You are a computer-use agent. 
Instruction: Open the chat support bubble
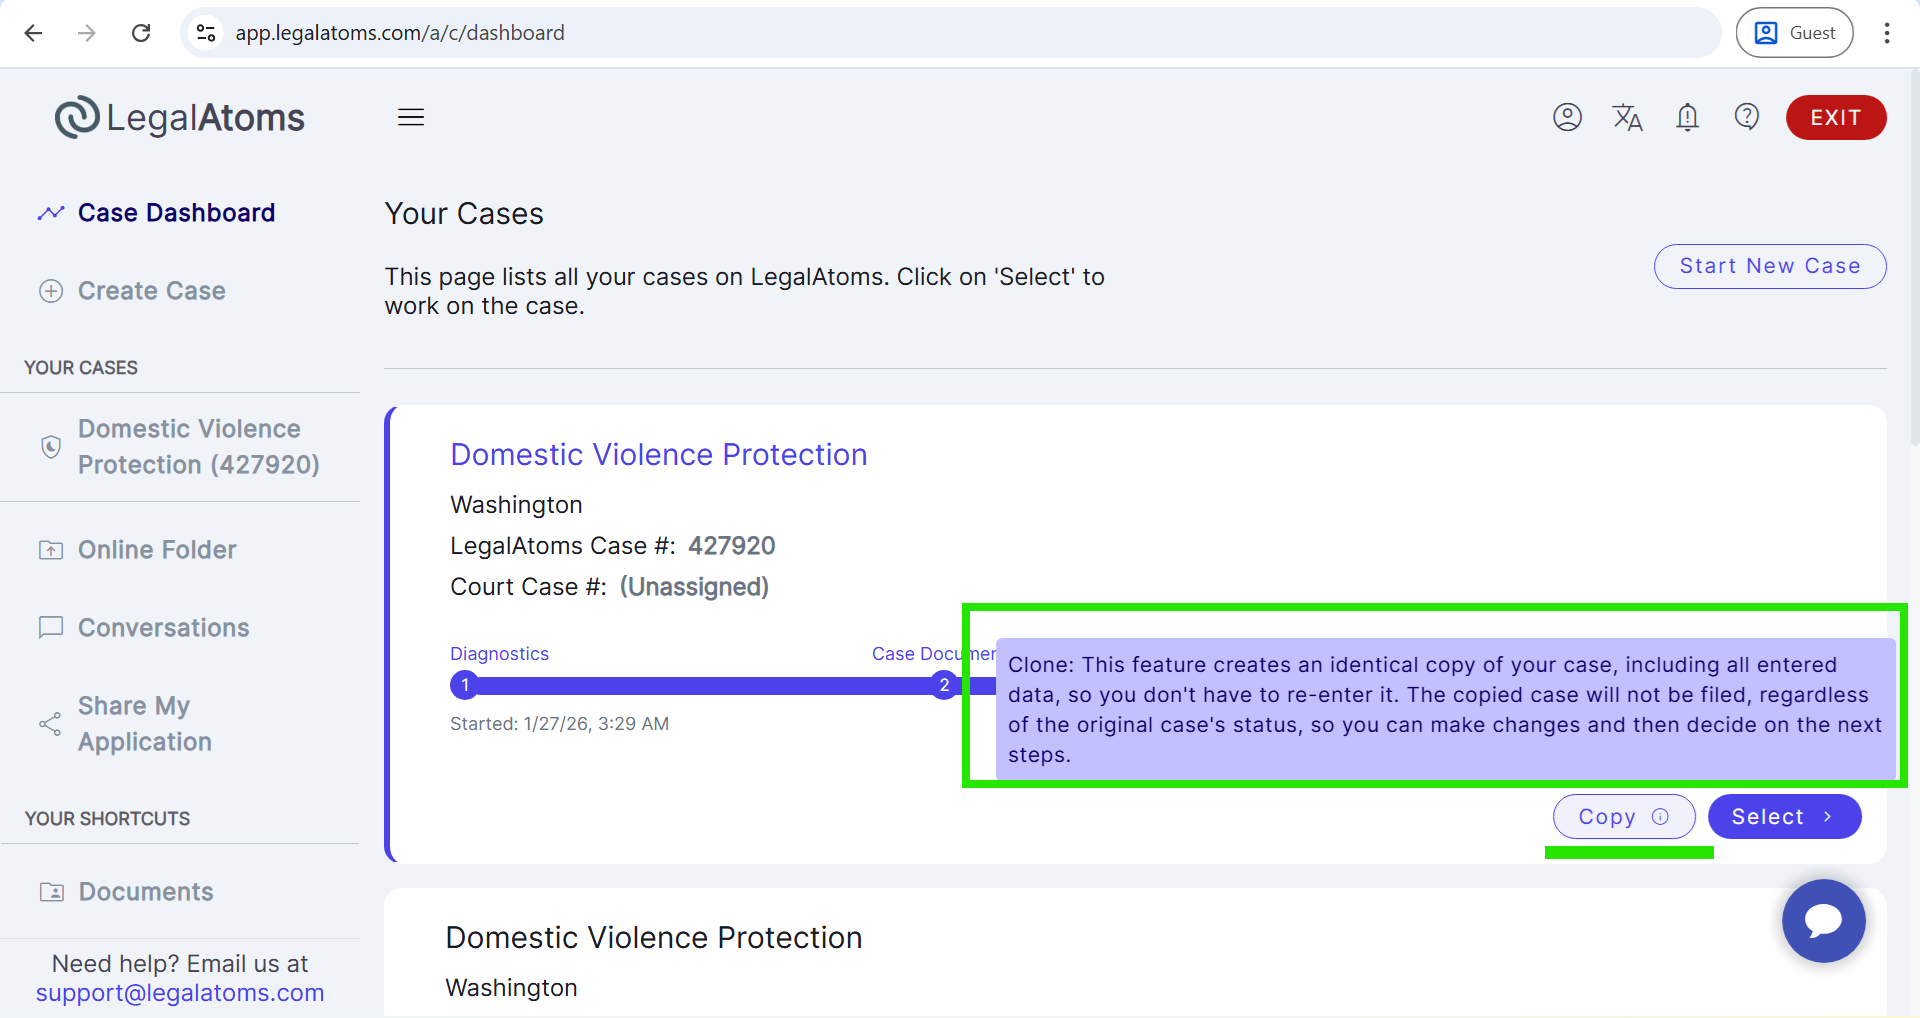click(1823, 920)
